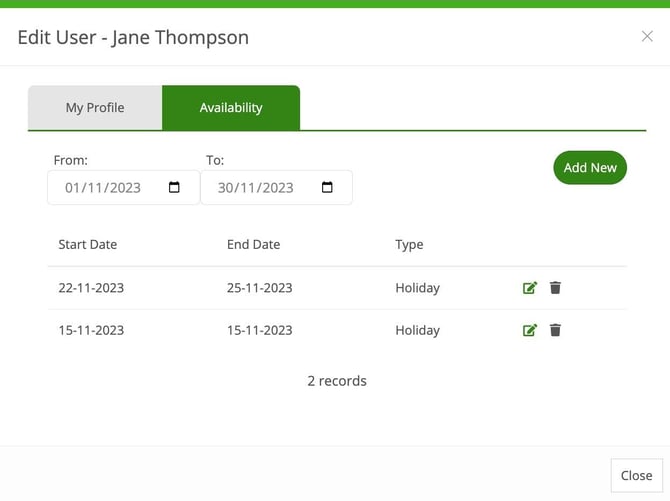Open the To date calendar picker
Image resolution: width=670 pixels, height=501 pixels.
click(327, 187)
